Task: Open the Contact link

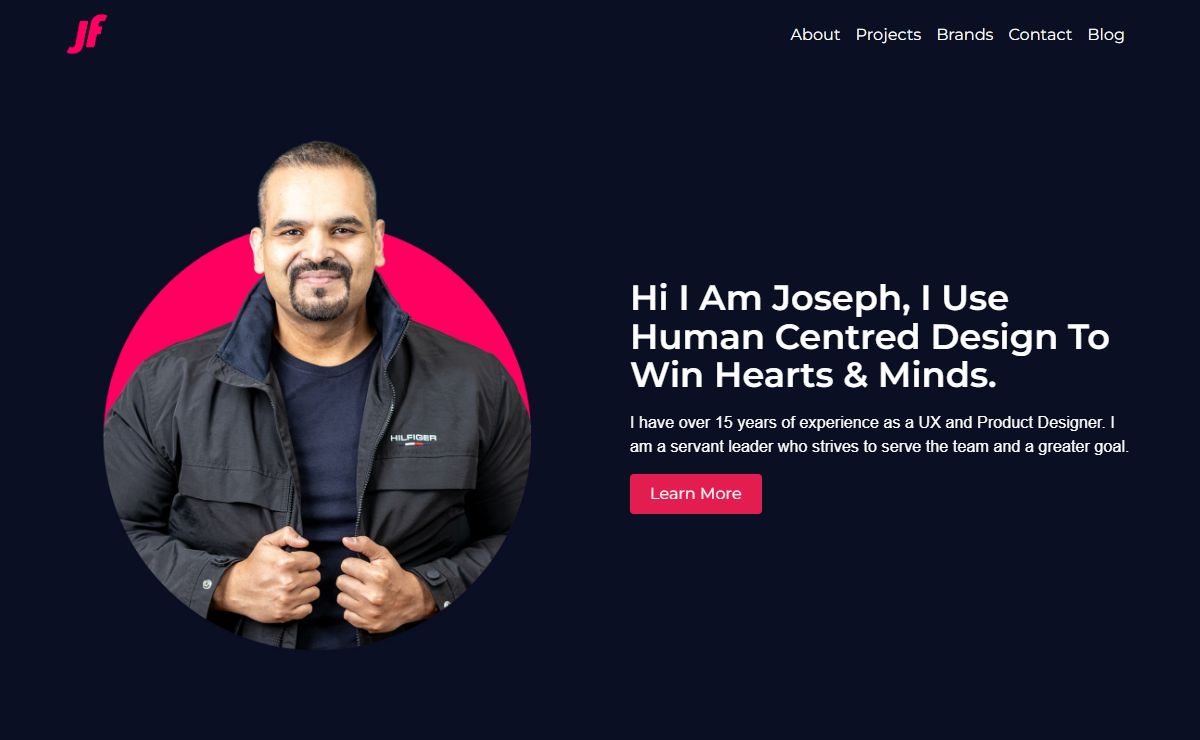Action: point(1040,34)
